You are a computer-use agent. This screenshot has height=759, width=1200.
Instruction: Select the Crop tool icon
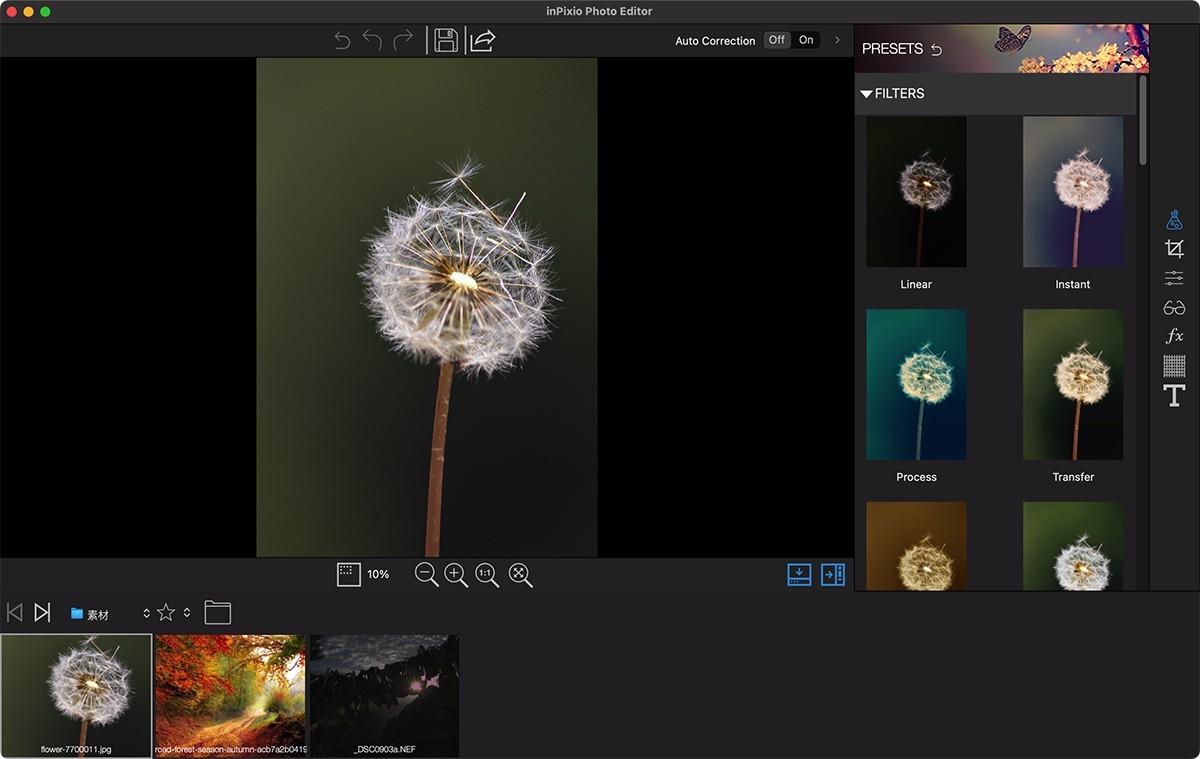click(x=1174, y=248)
